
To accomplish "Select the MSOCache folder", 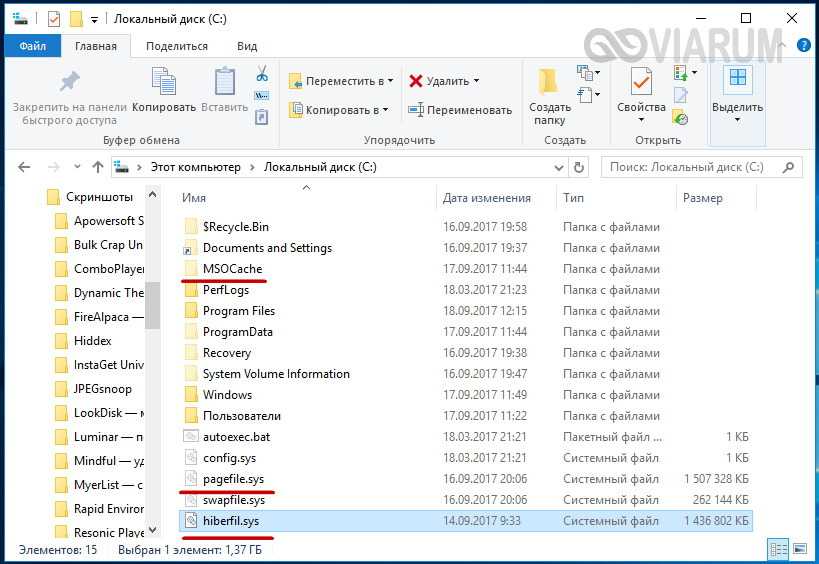I will pyautogui.click(x=232, y=269).
